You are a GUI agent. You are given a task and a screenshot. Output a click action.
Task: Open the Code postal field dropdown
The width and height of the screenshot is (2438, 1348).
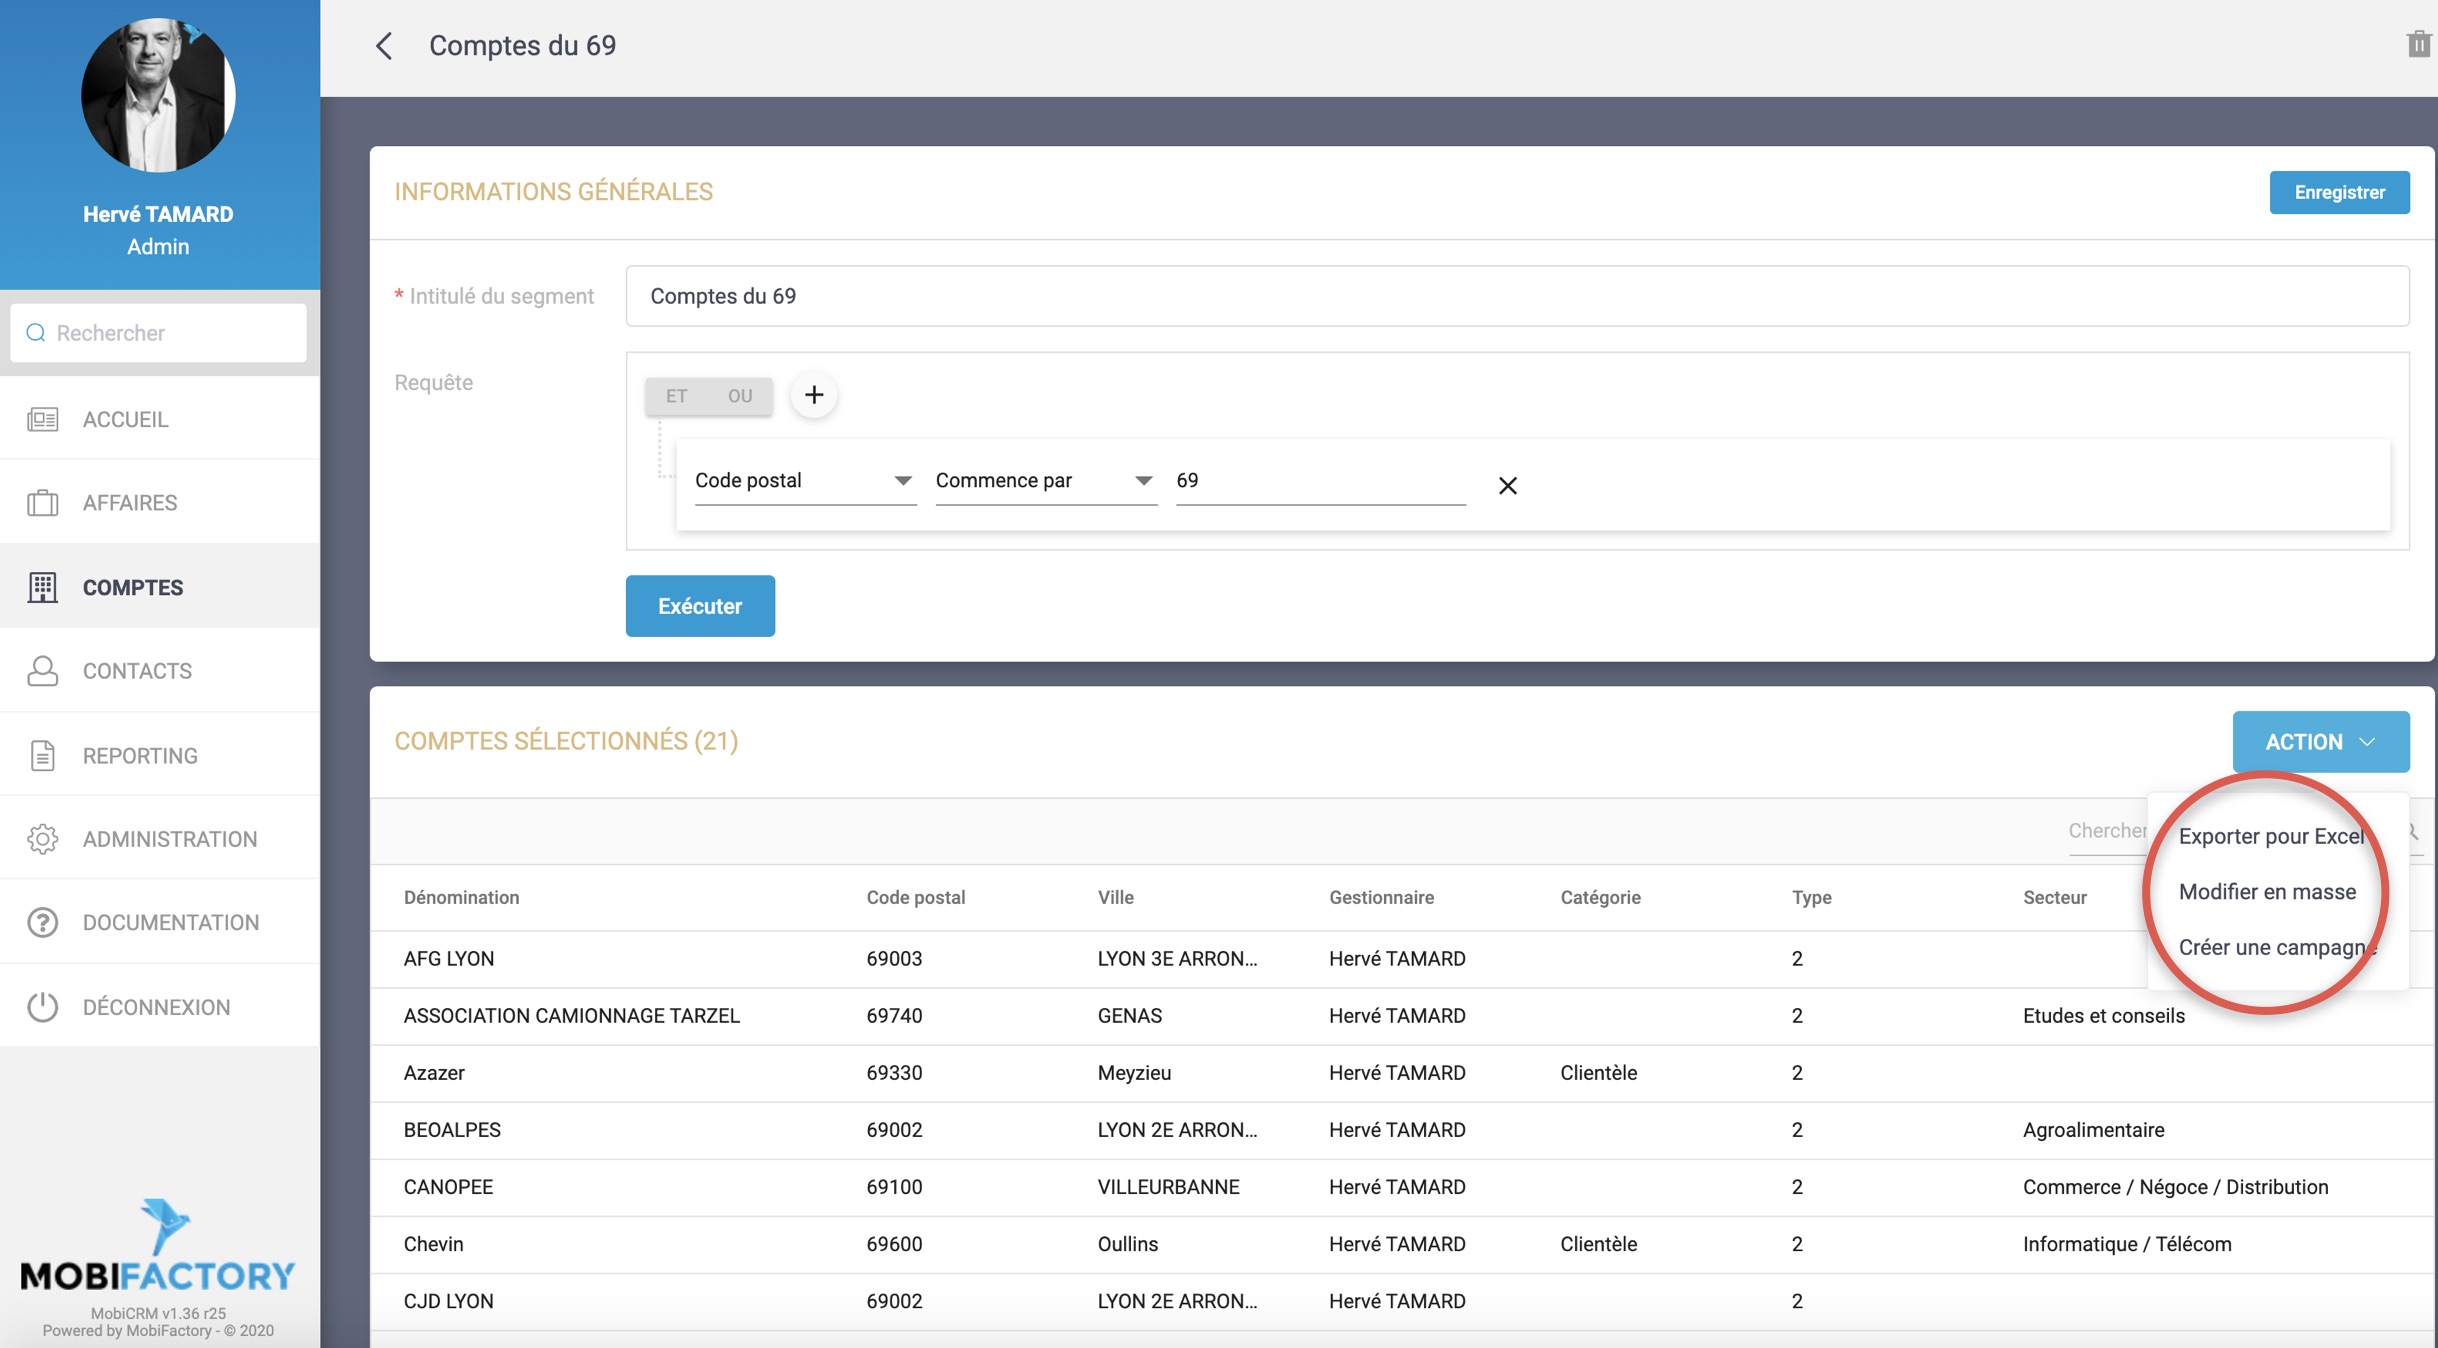pos(804,481)
